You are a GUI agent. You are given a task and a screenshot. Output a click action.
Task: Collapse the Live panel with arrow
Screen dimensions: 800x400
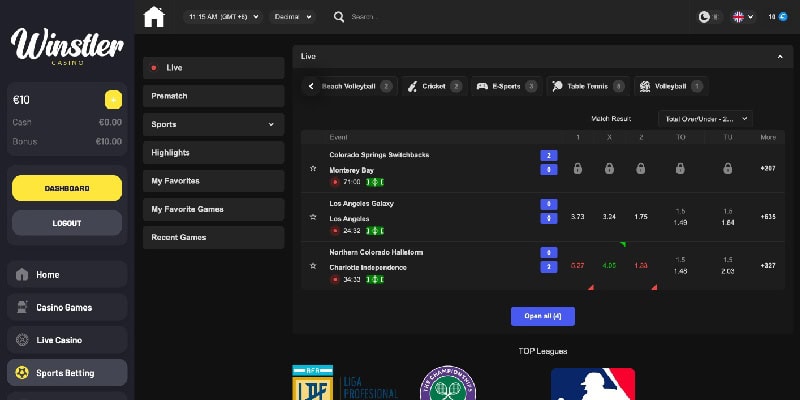point(780,57)
